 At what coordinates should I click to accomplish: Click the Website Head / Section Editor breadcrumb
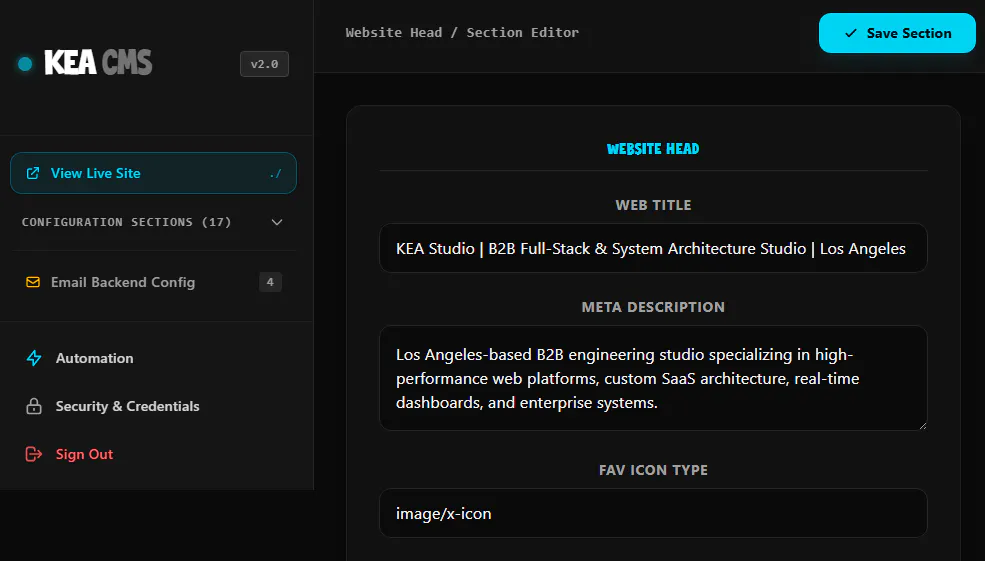(x=462, y=33)
